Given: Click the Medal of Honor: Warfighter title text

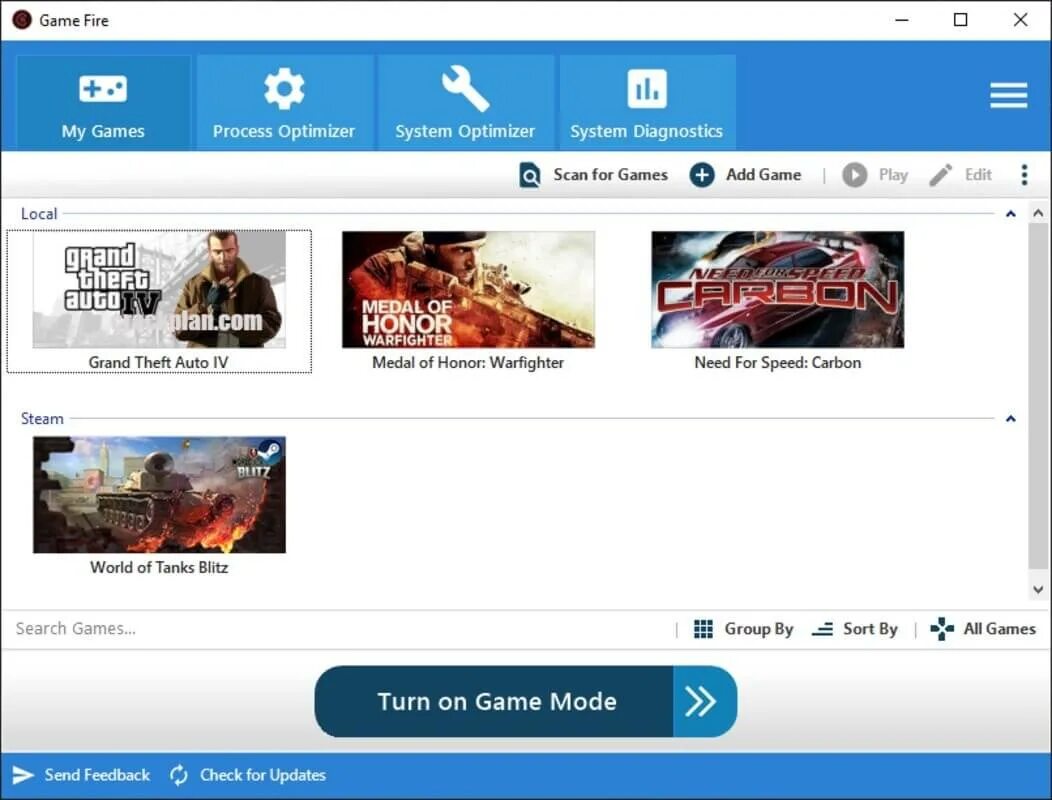Looking at the screenshot, I should 468,362.
